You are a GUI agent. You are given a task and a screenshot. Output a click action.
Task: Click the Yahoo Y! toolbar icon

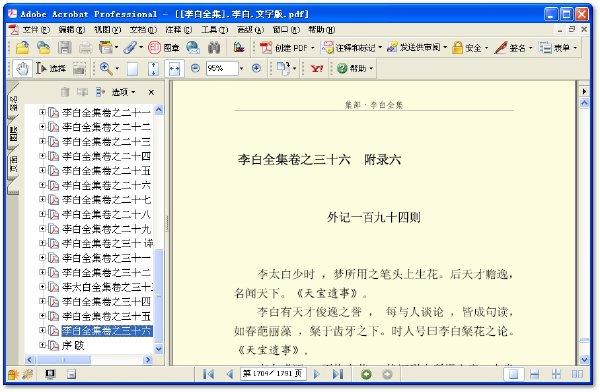point(317,69)
